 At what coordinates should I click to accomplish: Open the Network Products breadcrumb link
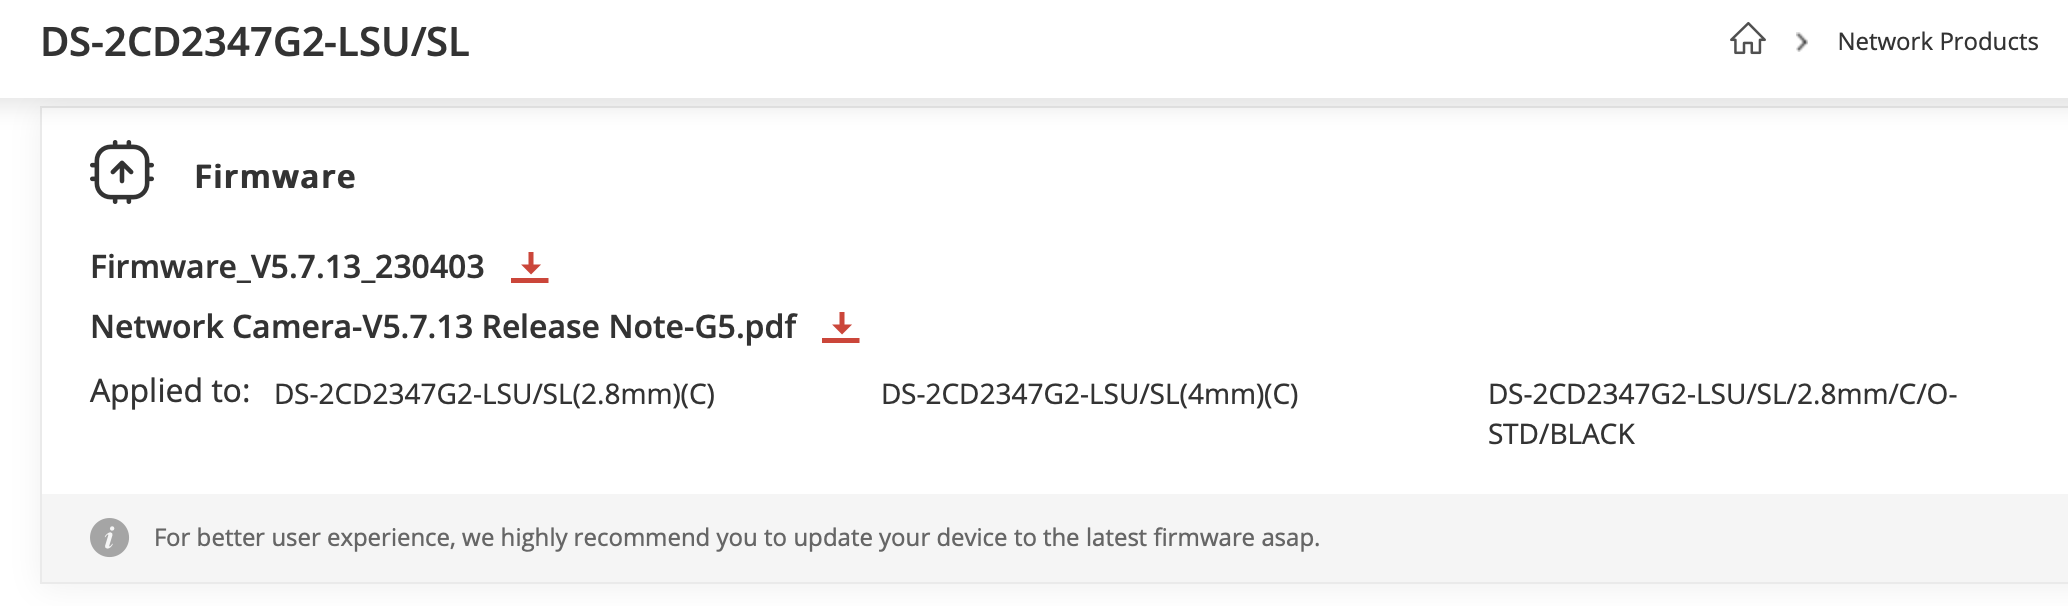1937,41
